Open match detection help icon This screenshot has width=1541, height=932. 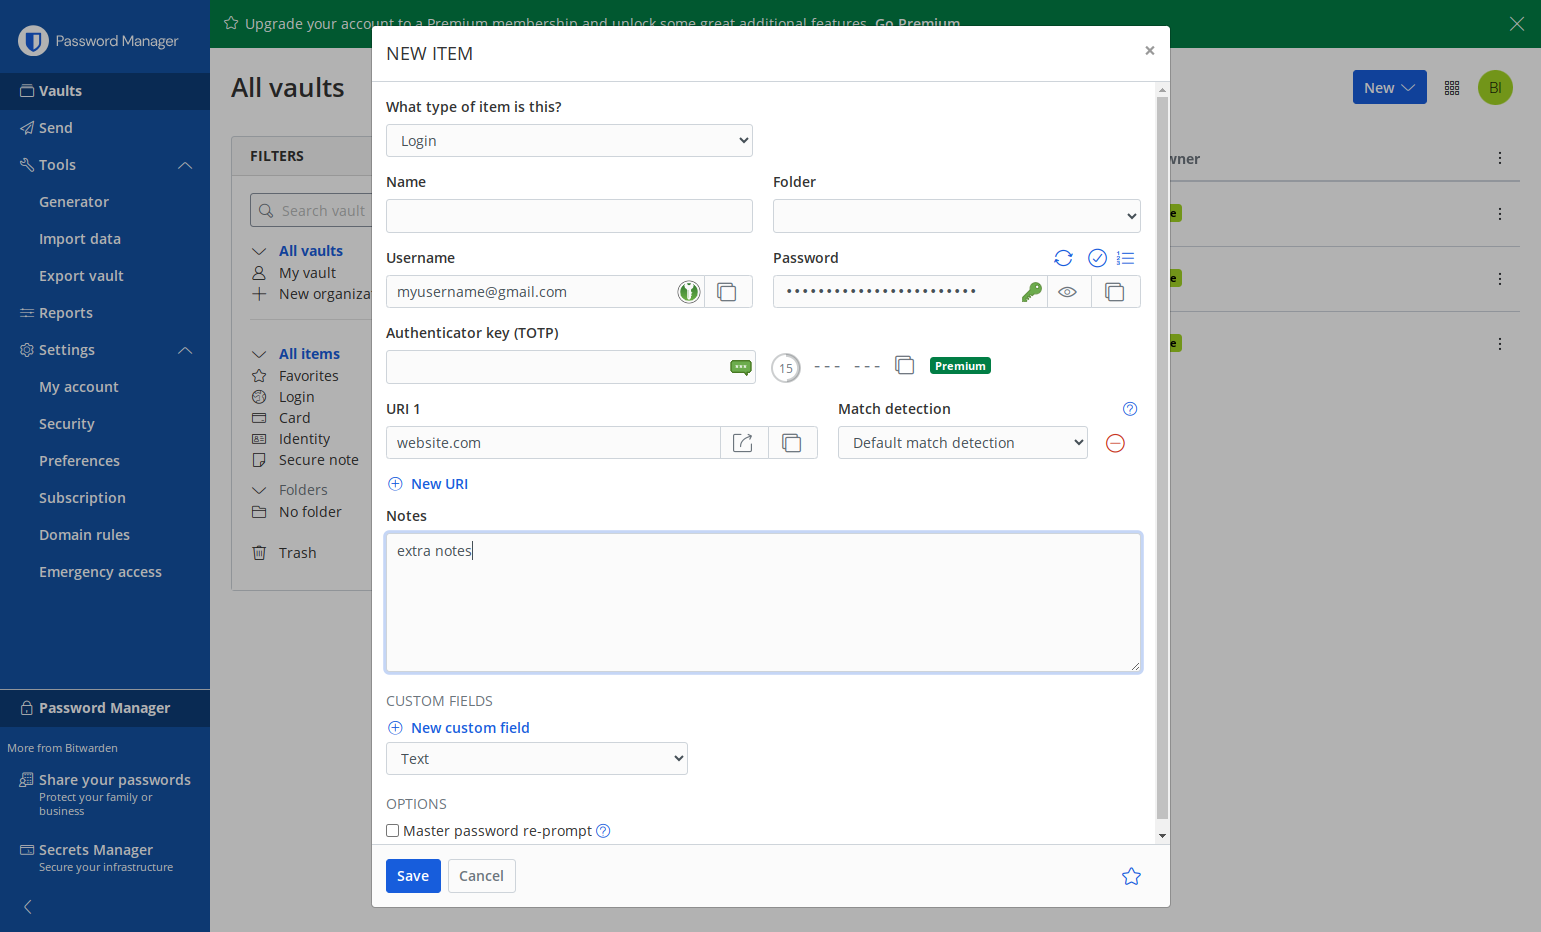click(1130, 409)
